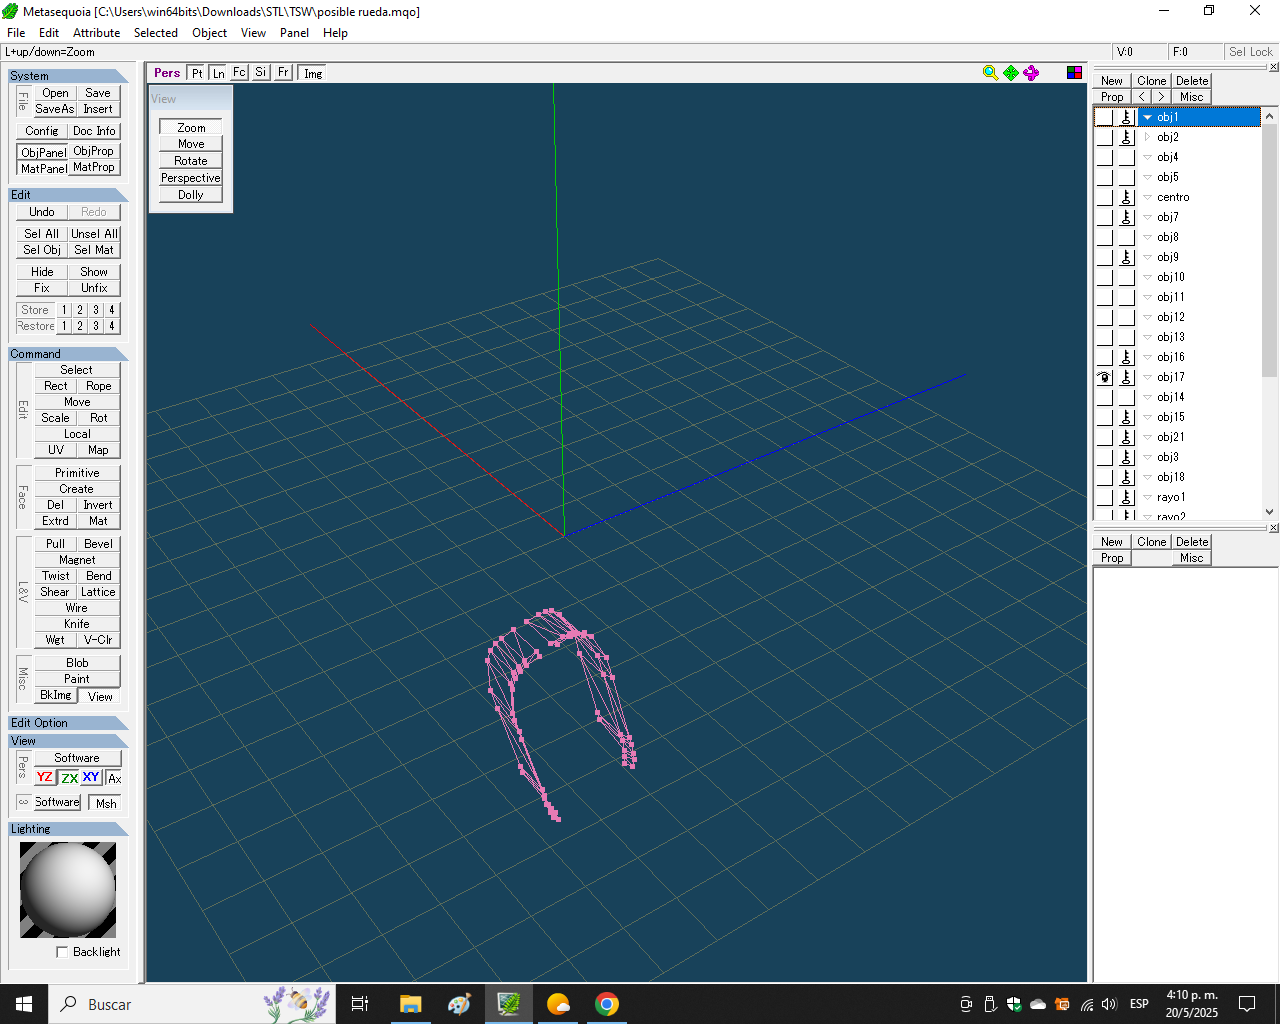Hide obj17 using its eye icon
The width and height of the screenshot is (1280, 1024).
[1104, 377]
